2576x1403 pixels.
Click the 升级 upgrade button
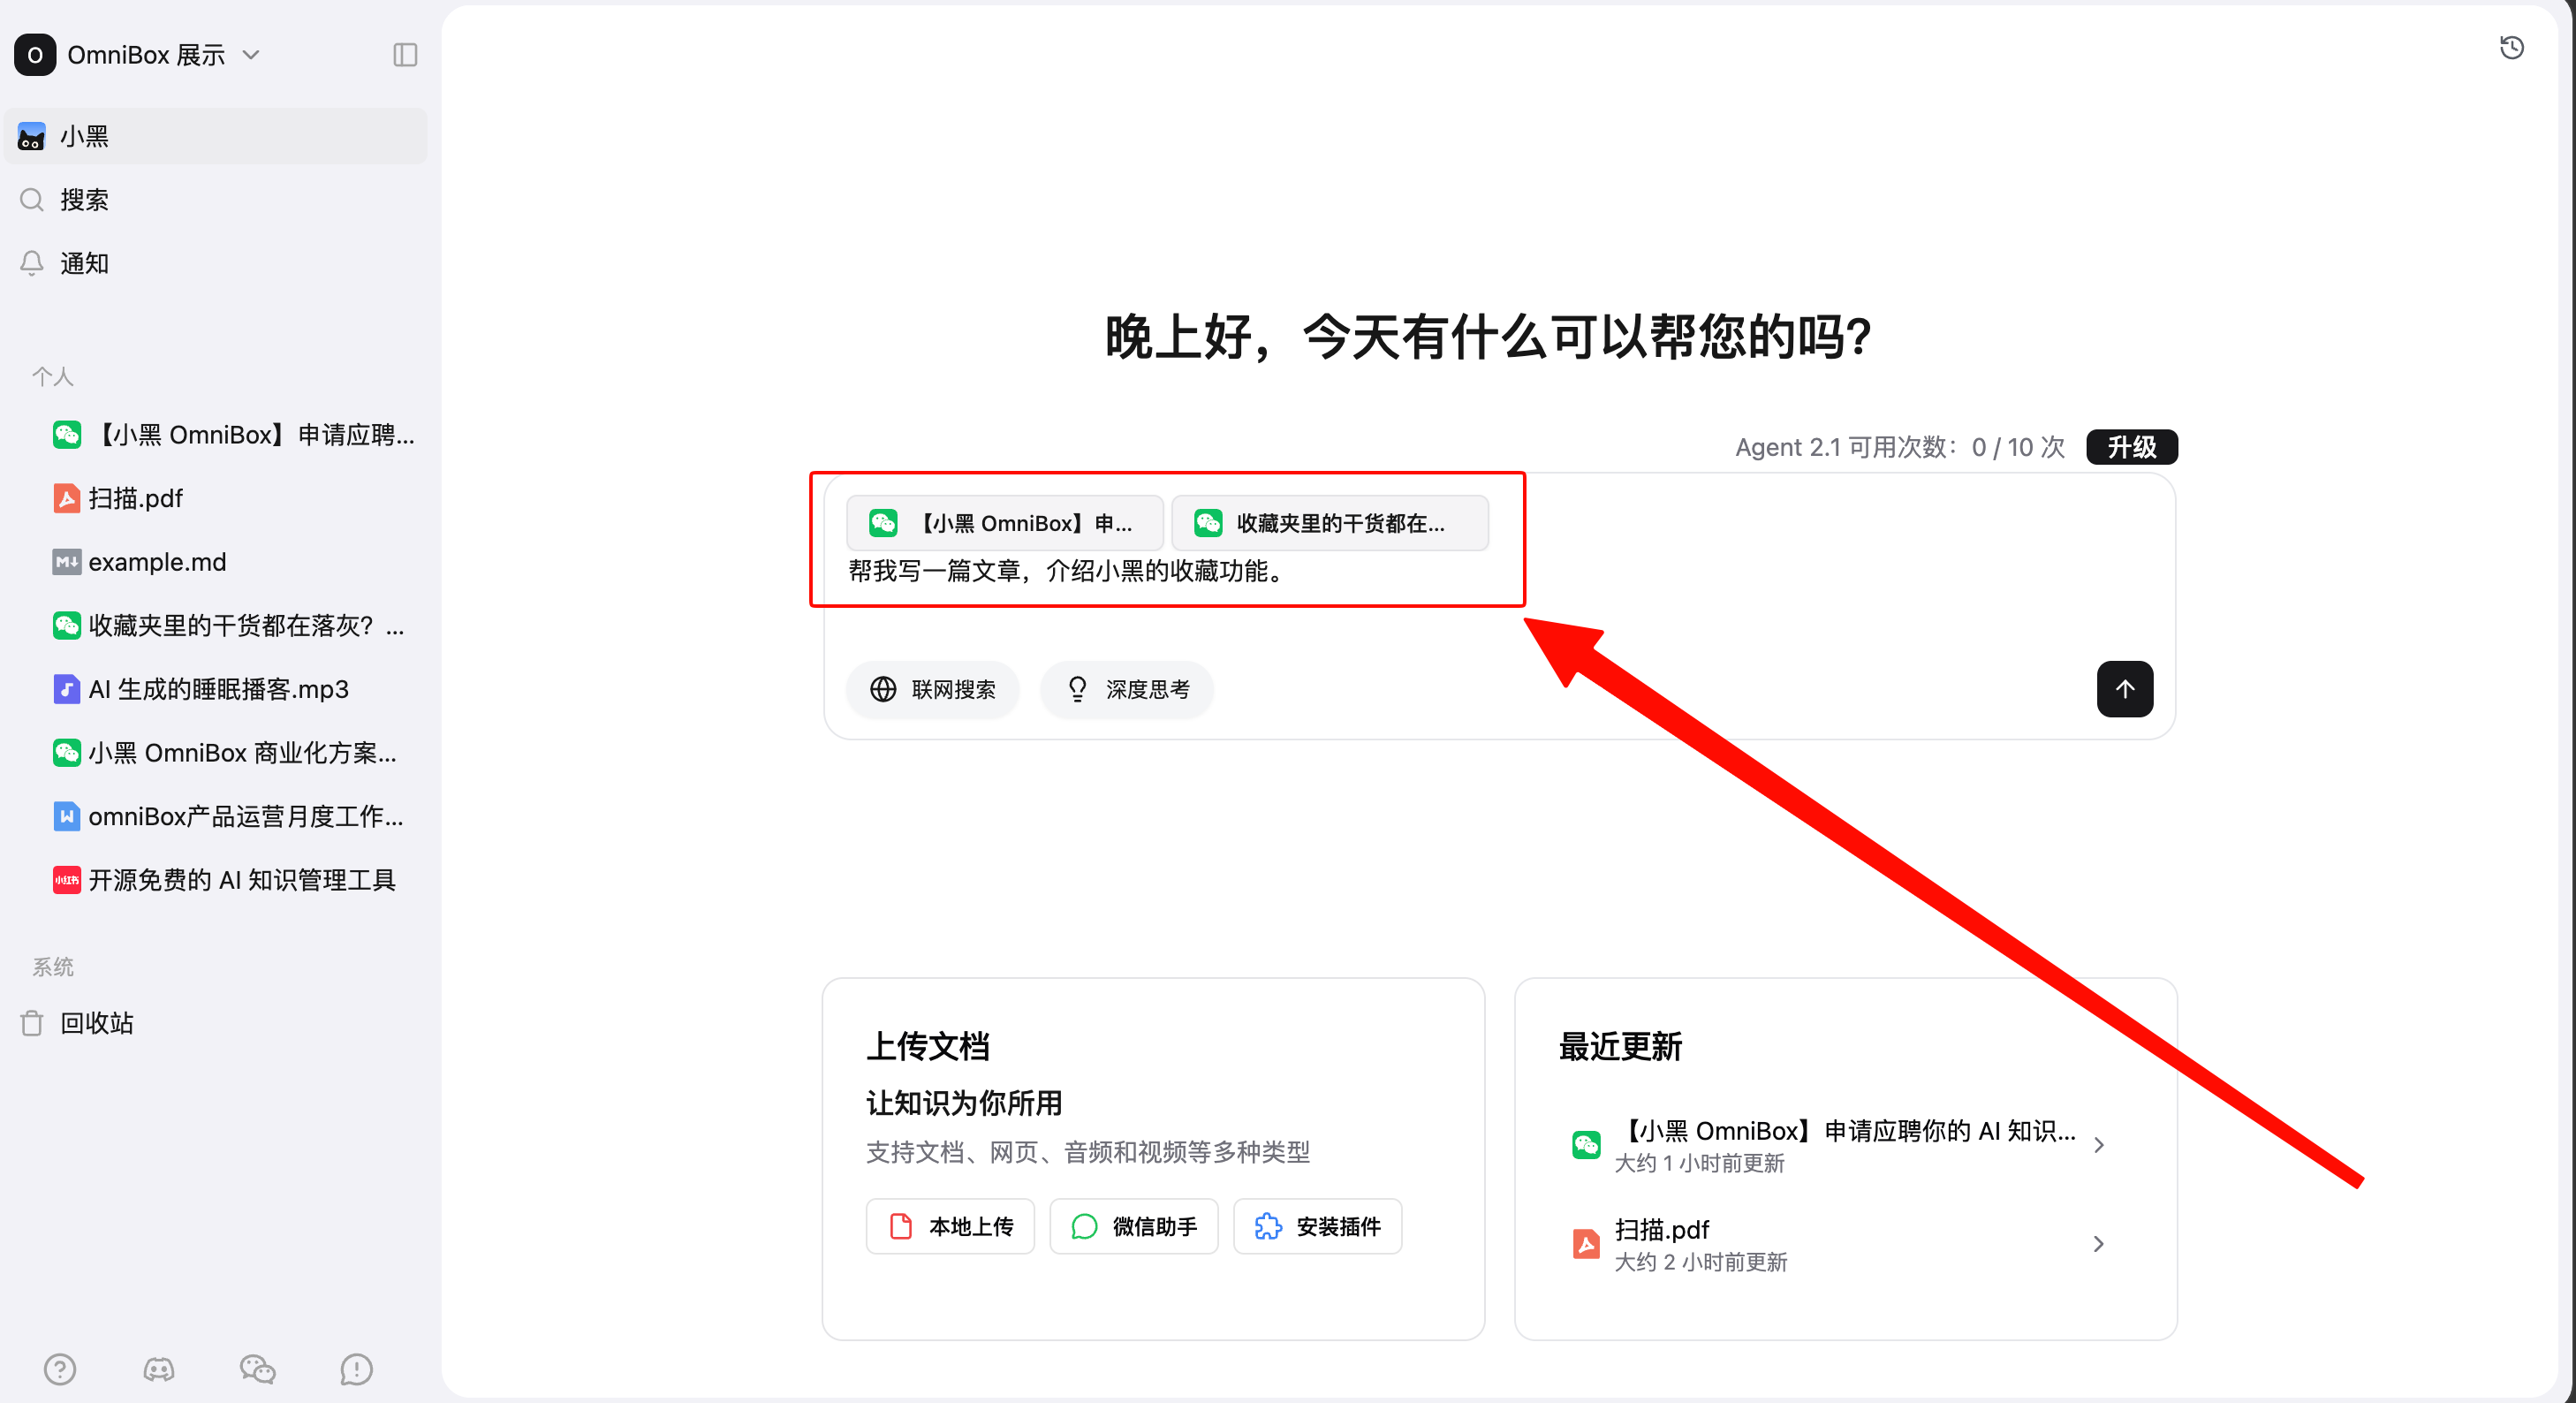coord(2131,447)
